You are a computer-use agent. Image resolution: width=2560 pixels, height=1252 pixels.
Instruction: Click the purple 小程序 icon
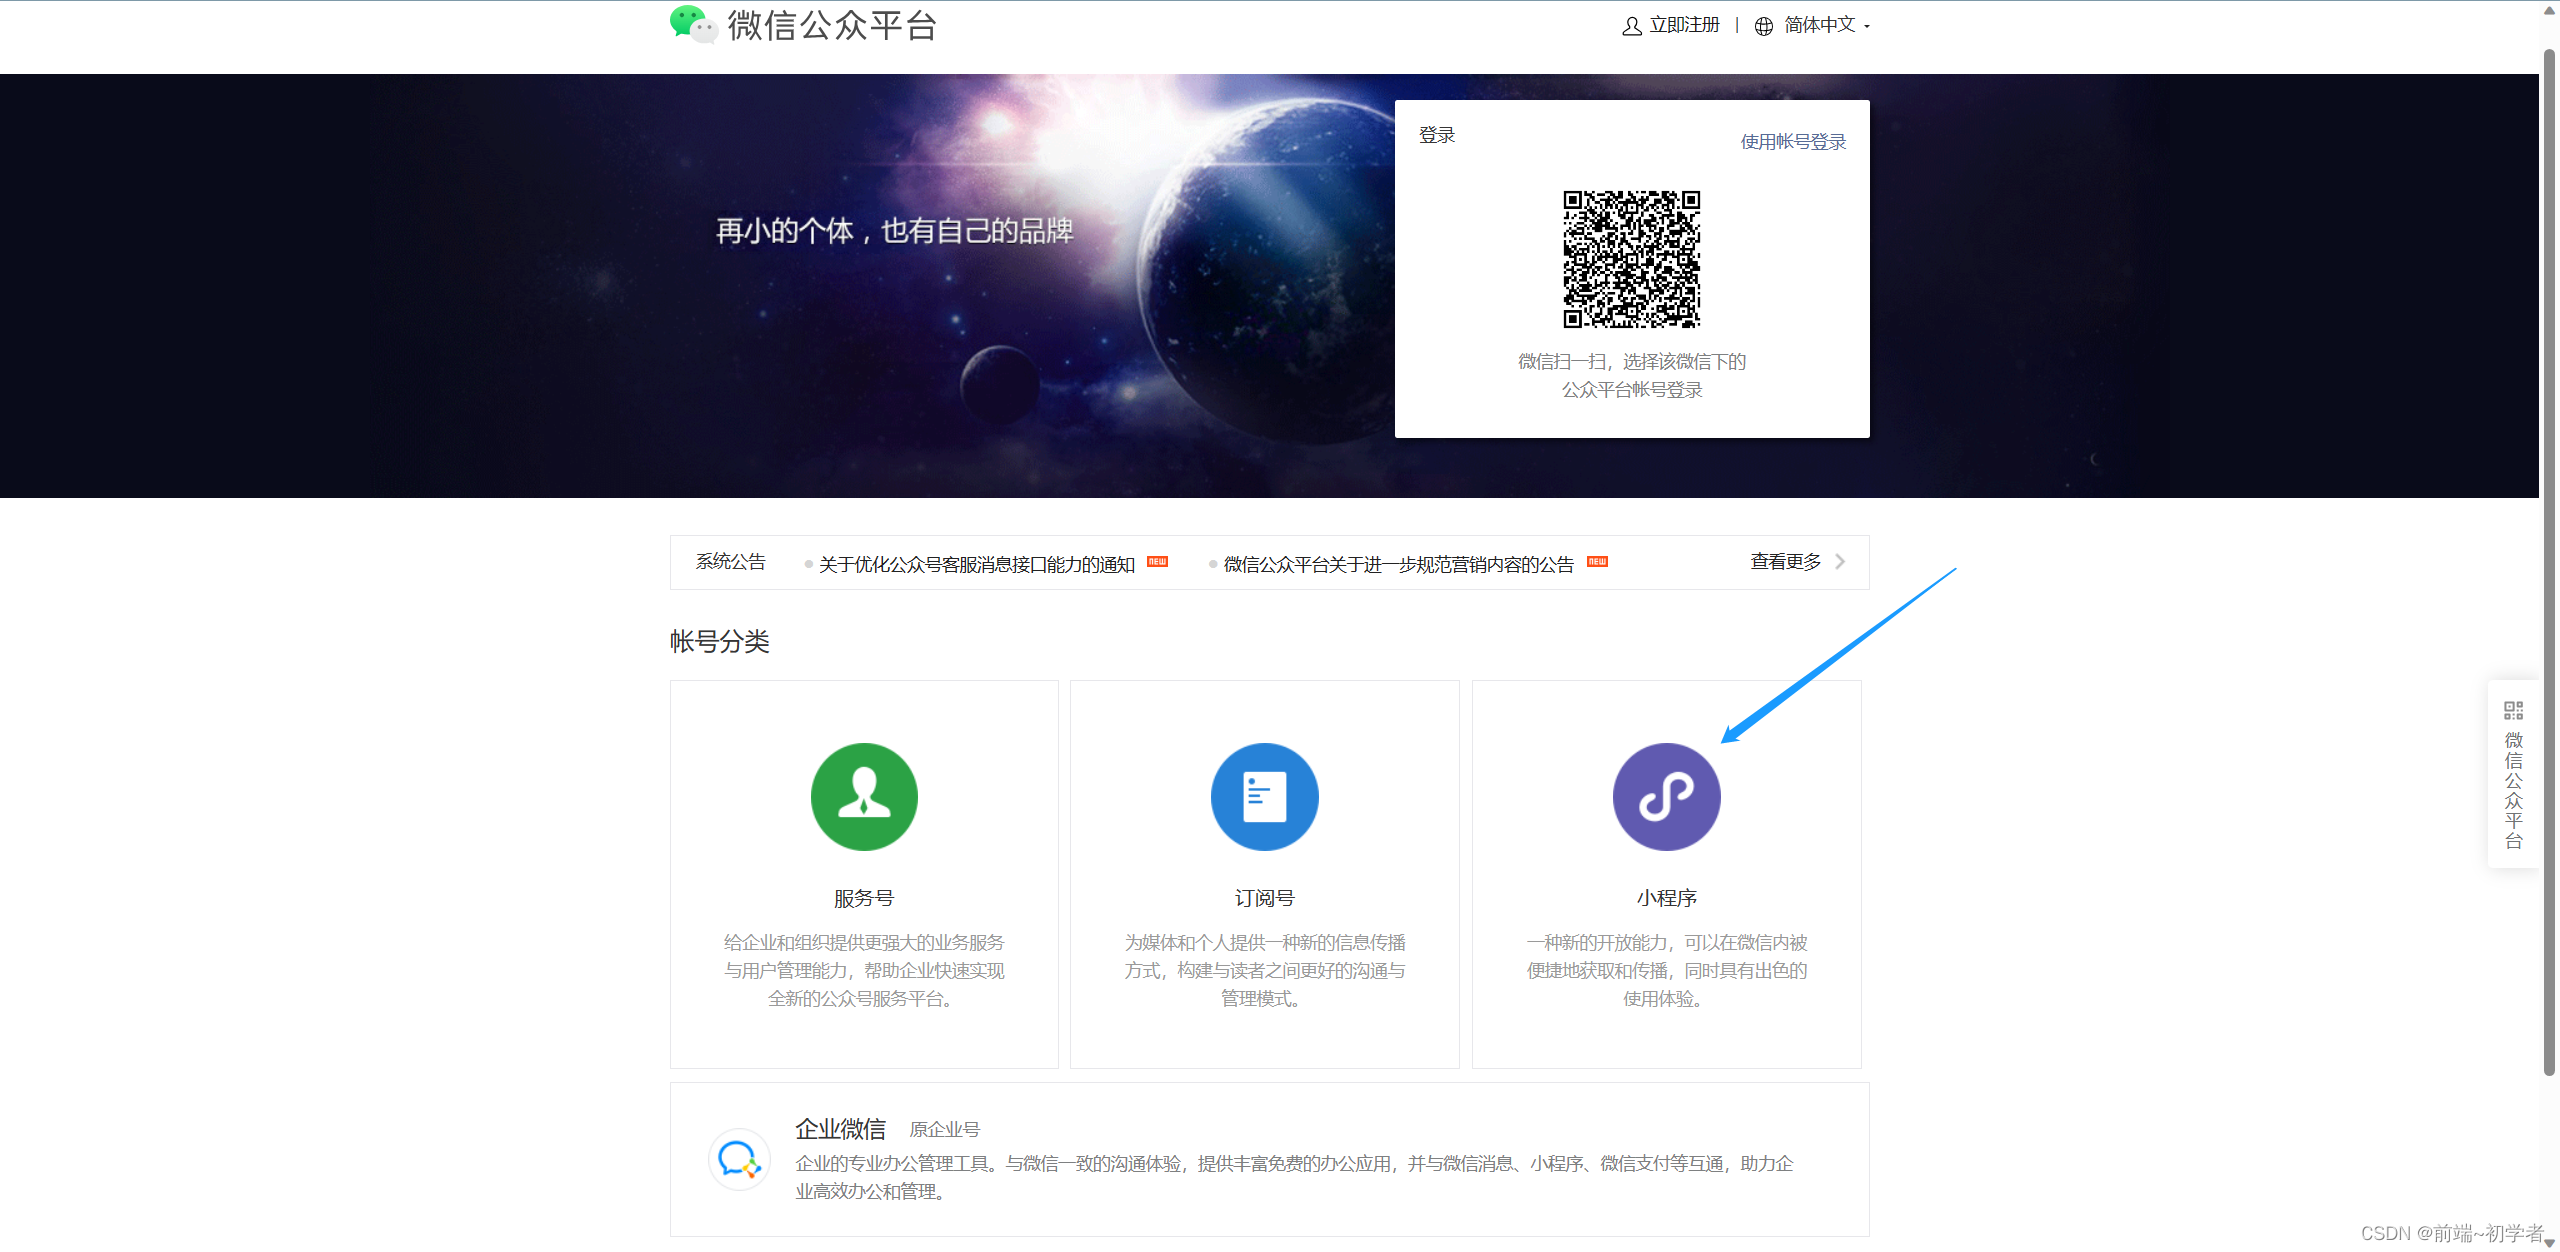click(1666, 797)
